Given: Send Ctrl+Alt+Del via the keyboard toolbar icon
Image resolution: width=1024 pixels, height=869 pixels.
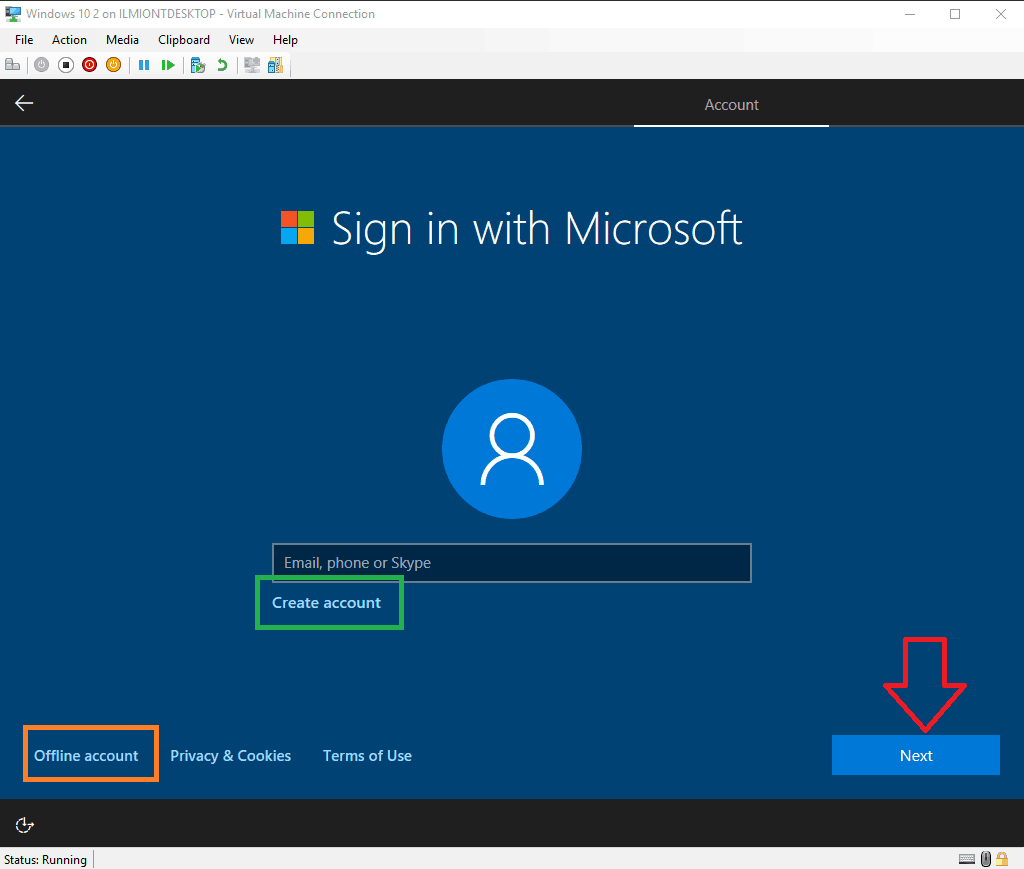Looking at the screenshot, I should tap(12, 65).
